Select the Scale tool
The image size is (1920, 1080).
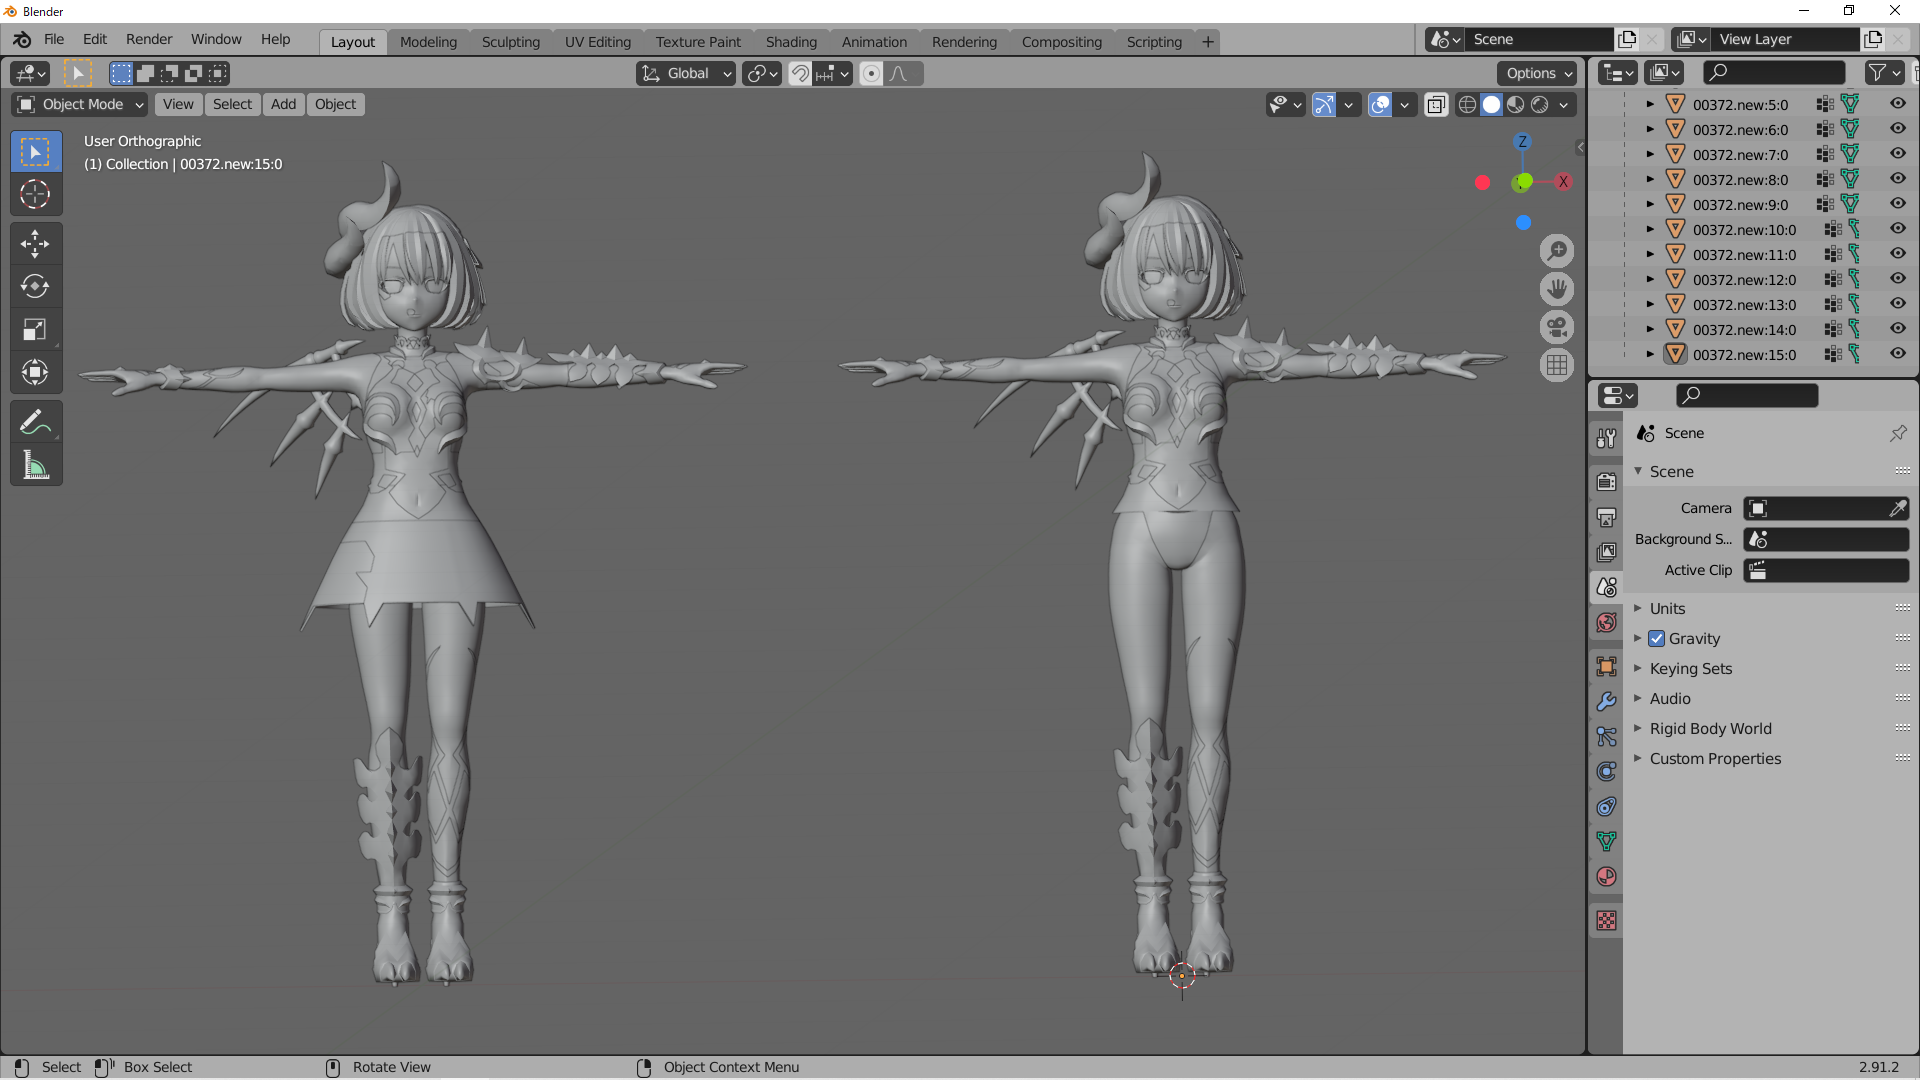tap(35, 330)
